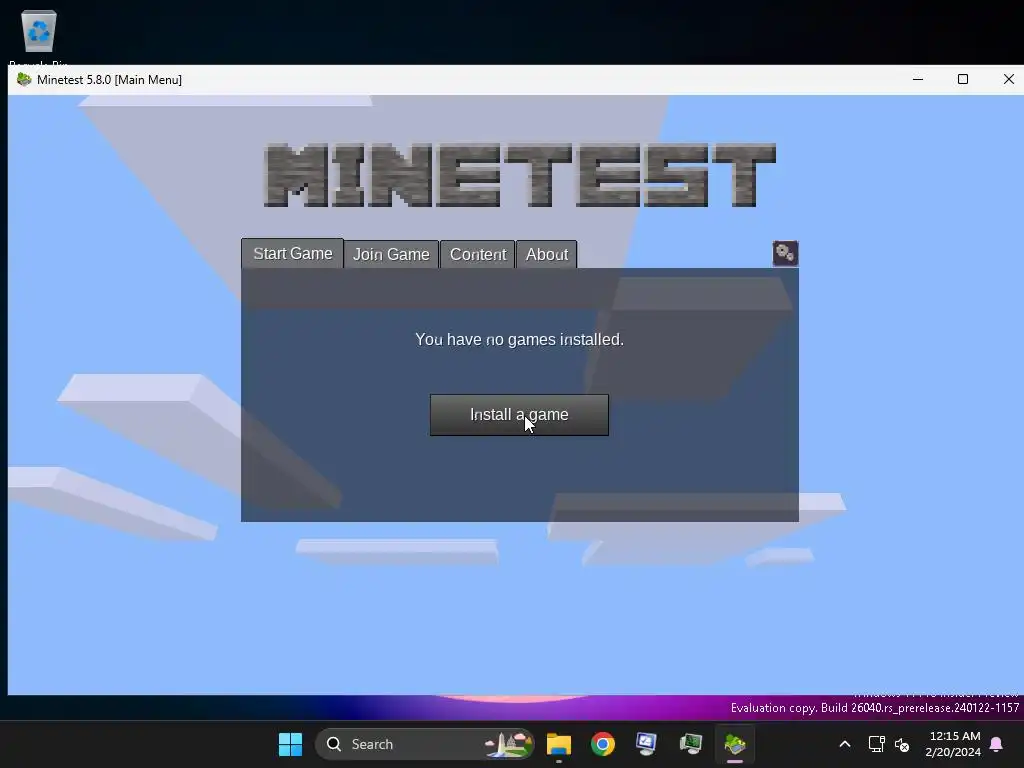Click the Minetest title bar app icon
The image size is (1024, 768).
click(24, 80)
